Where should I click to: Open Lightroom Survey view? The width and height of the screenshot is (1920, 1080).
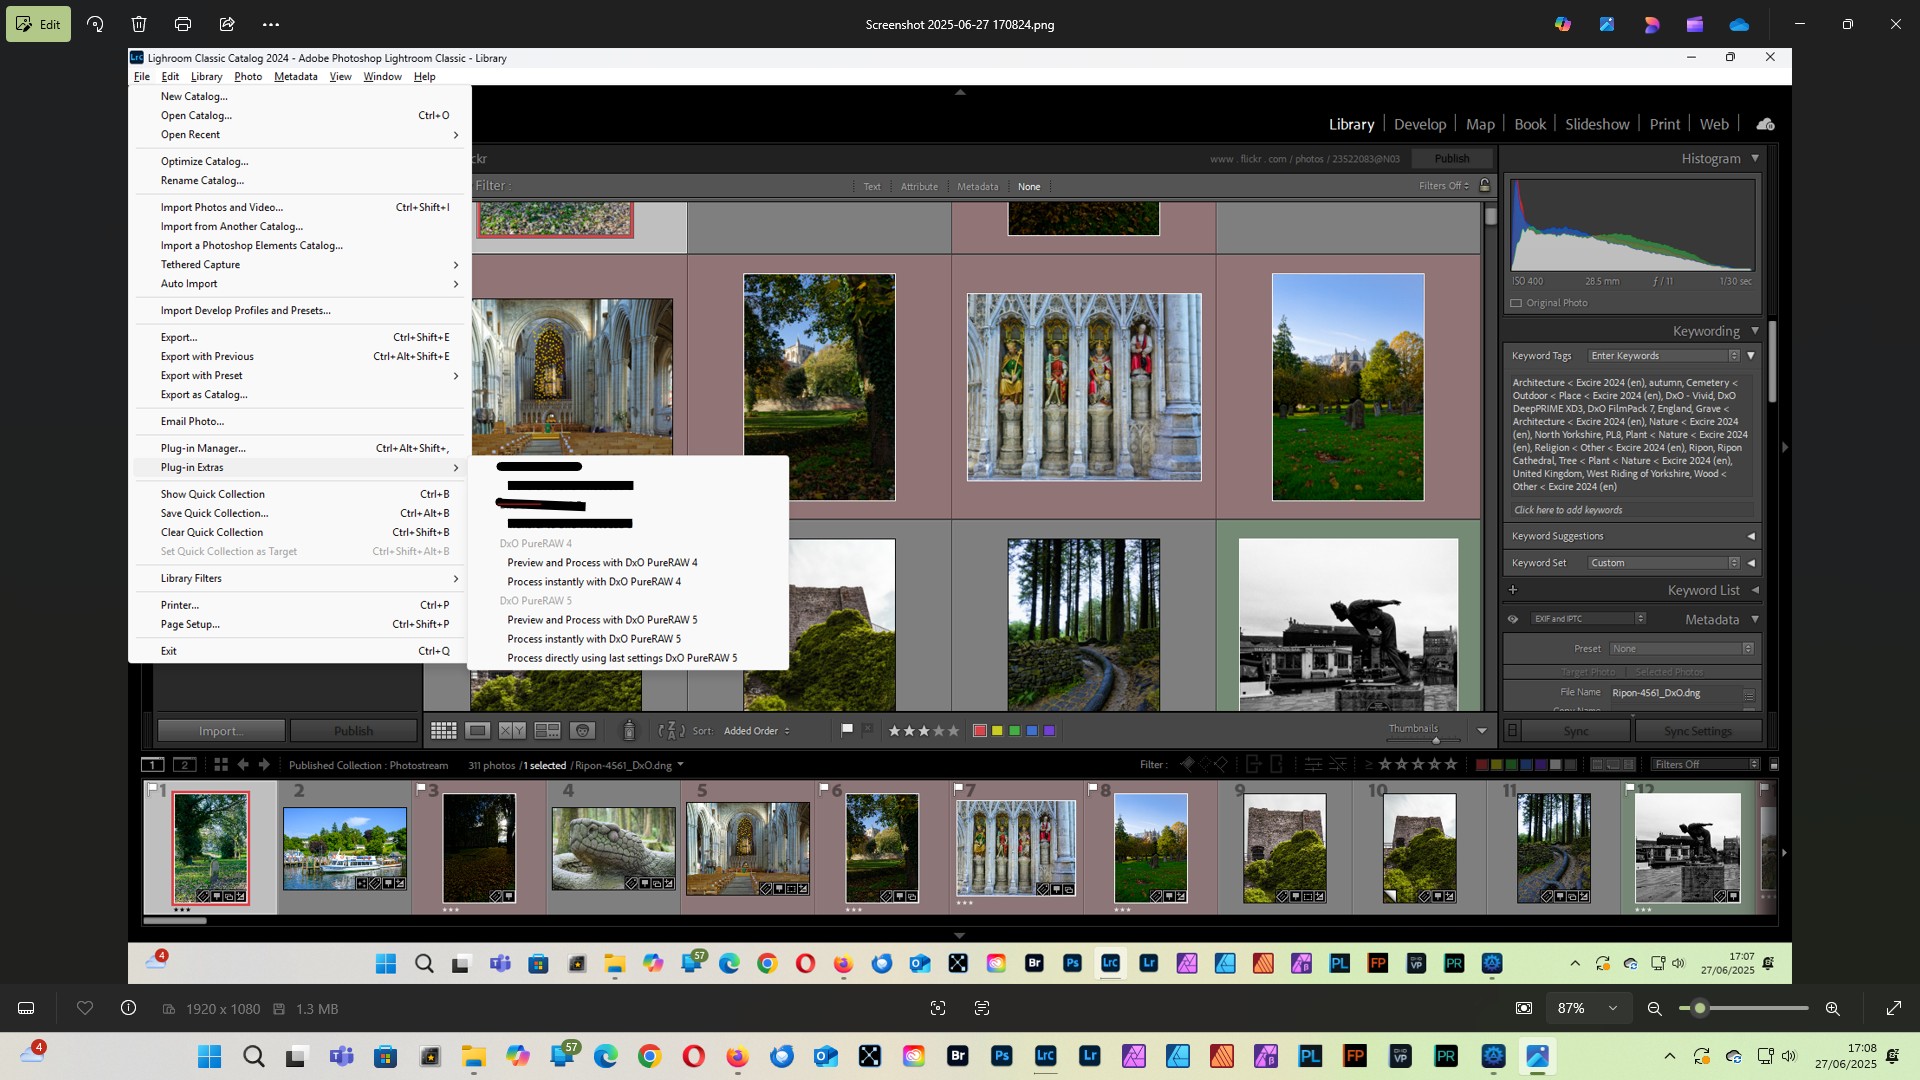tap(547, 731)
